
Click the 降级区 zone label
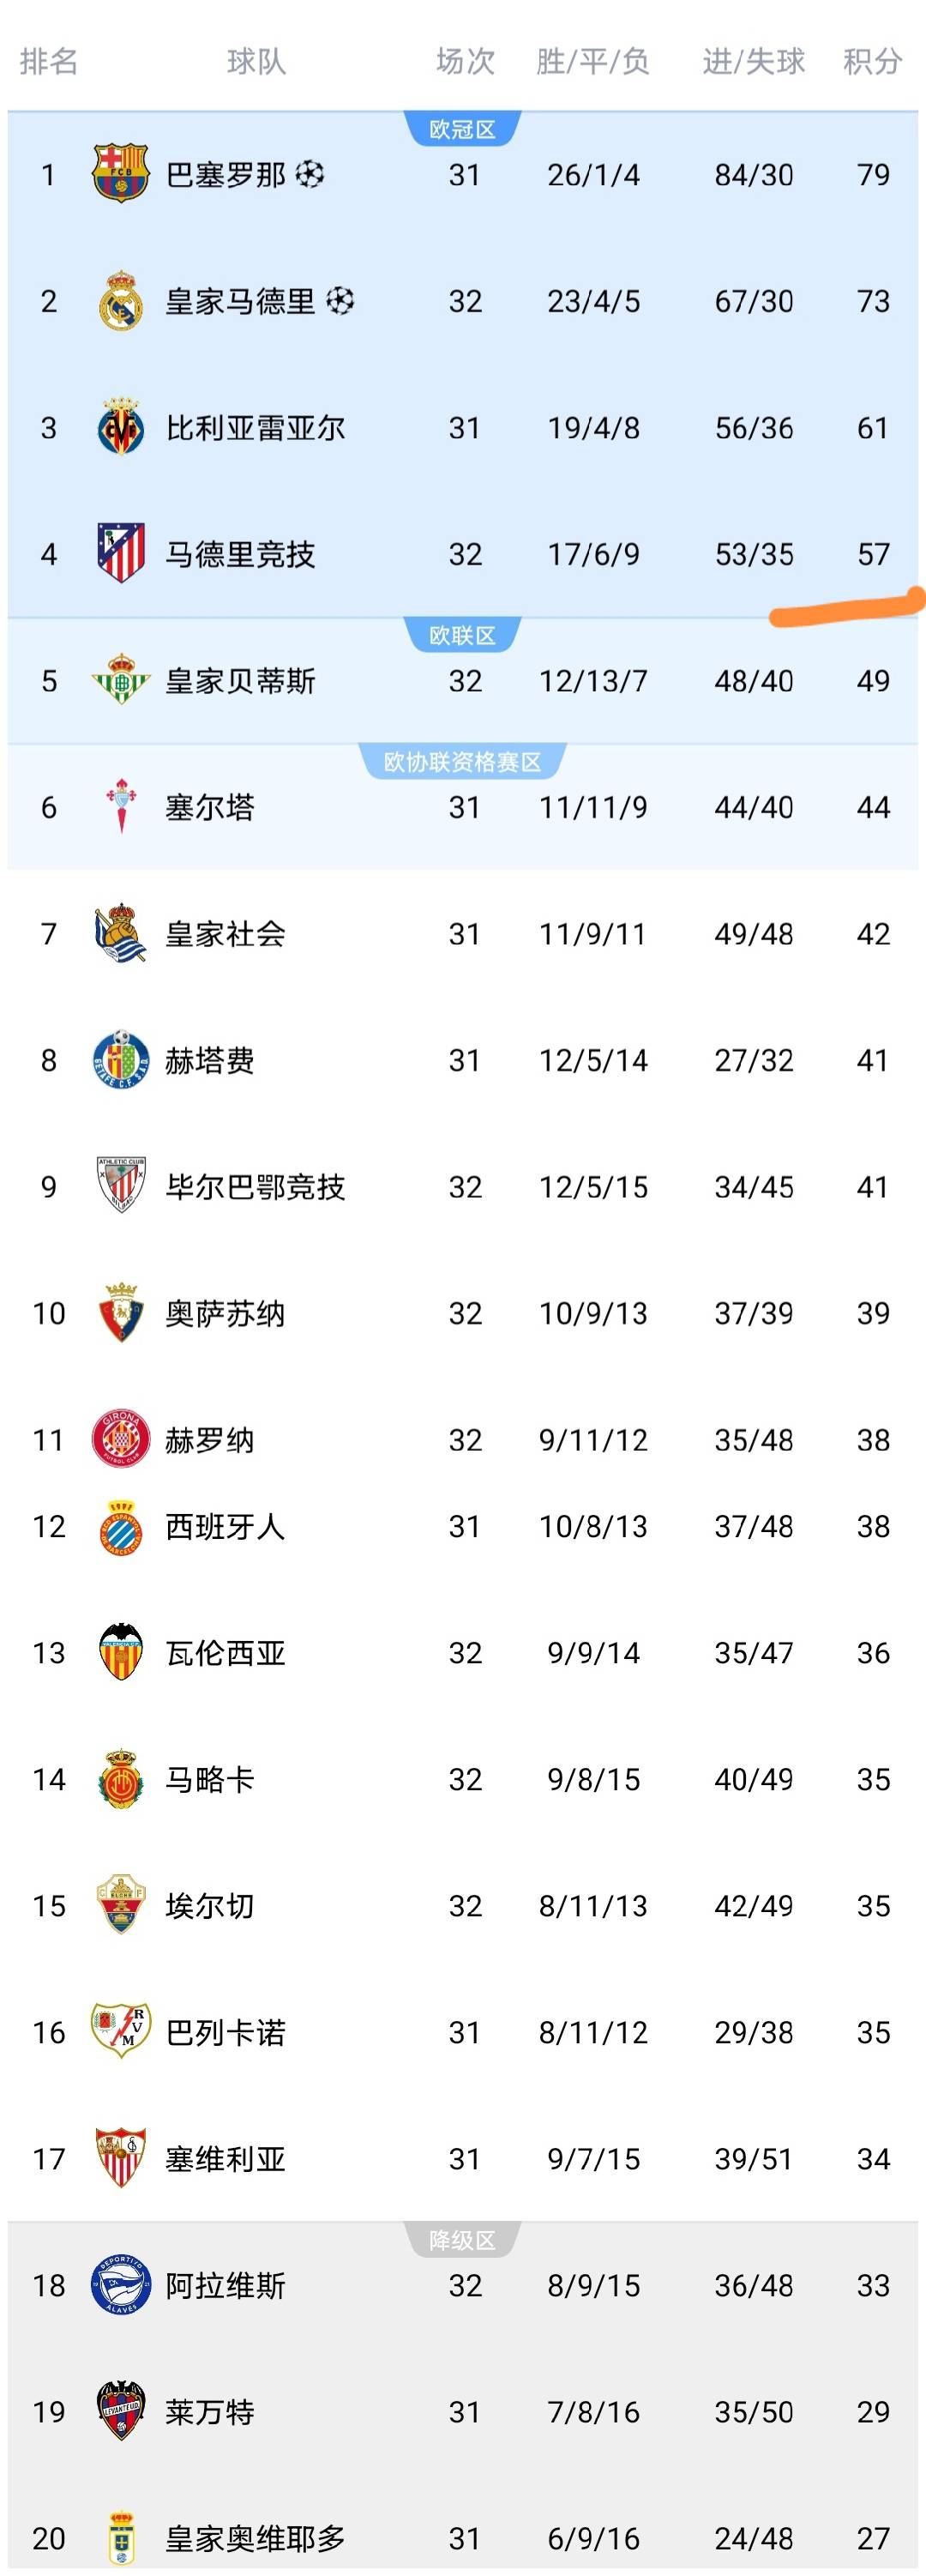[462, 2241]
